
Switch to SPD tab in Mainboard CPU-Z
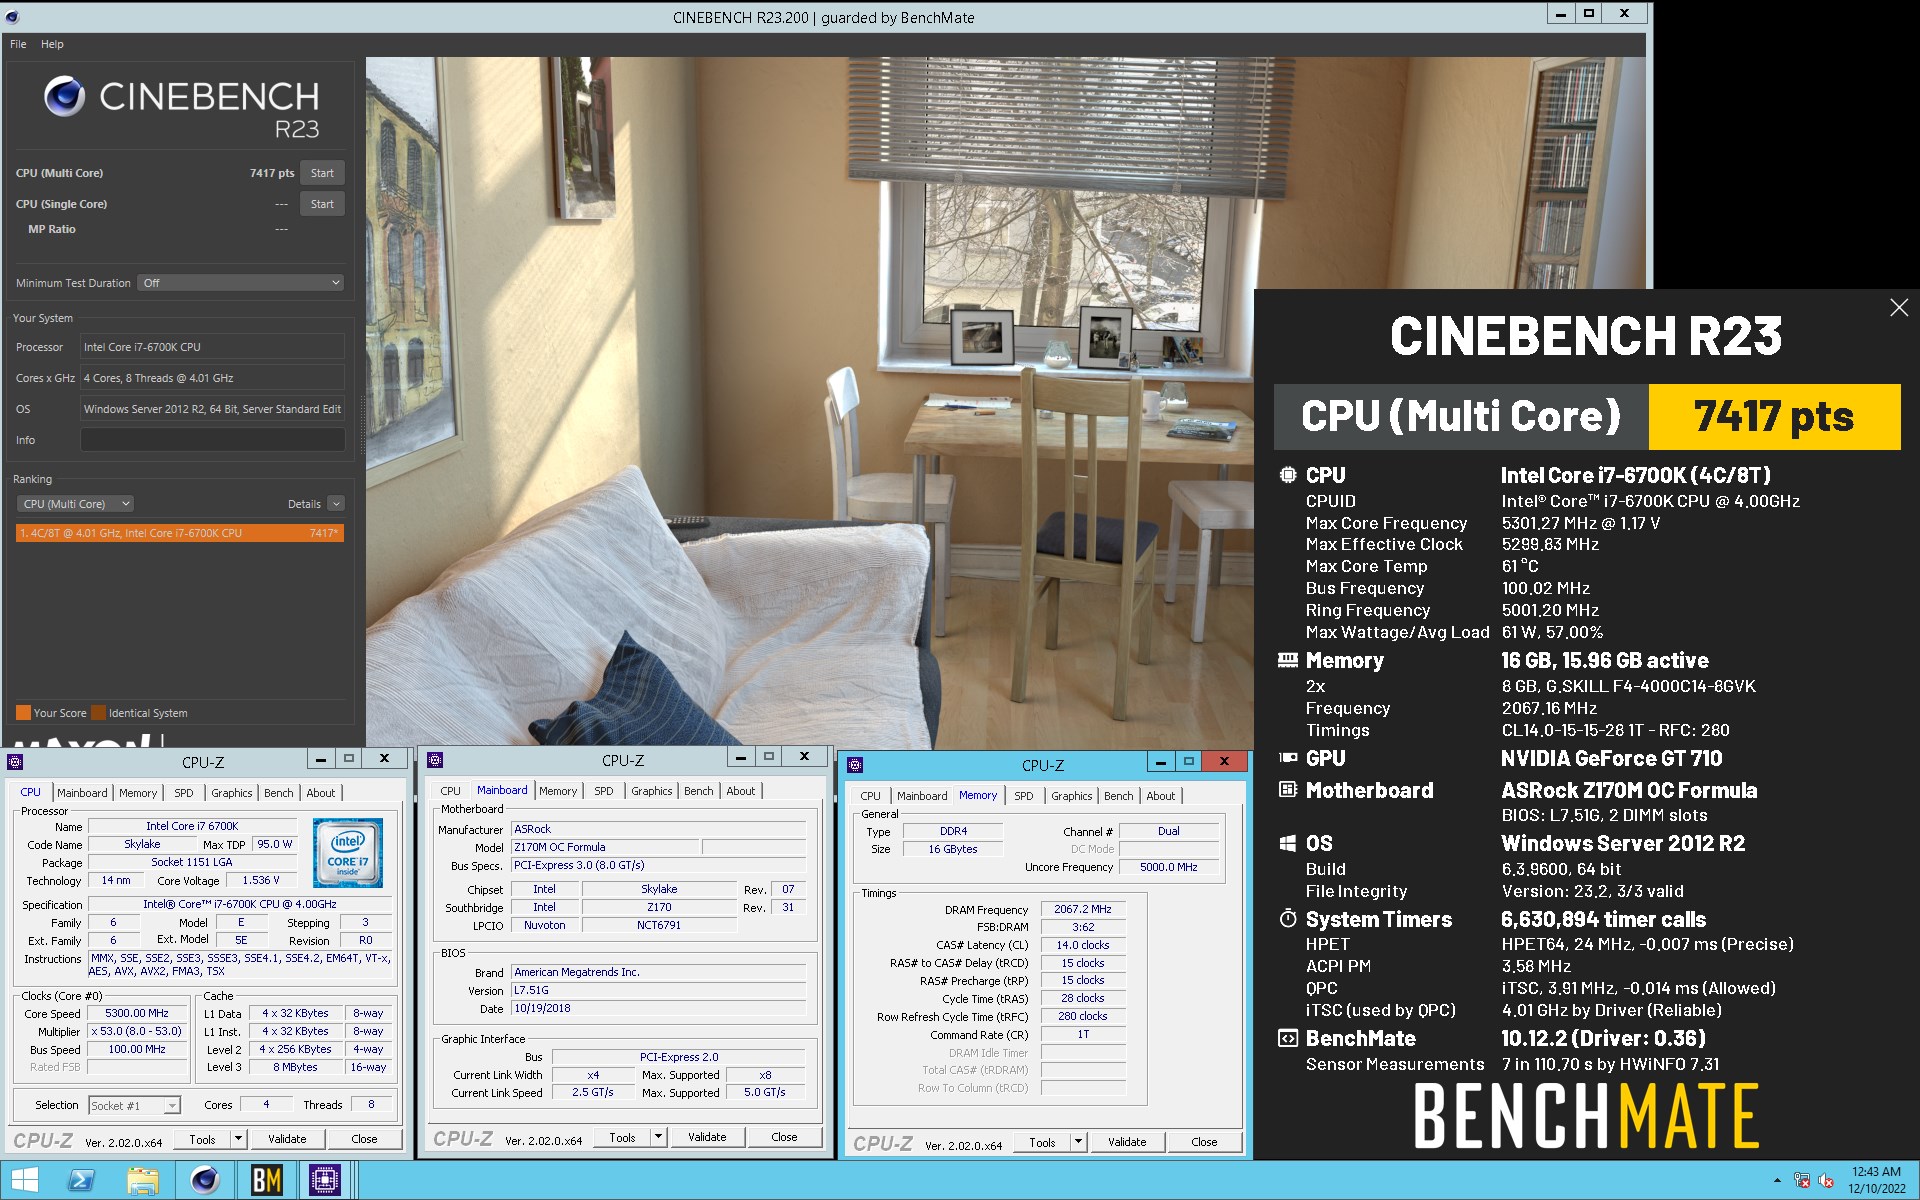[x=603, y=791]
